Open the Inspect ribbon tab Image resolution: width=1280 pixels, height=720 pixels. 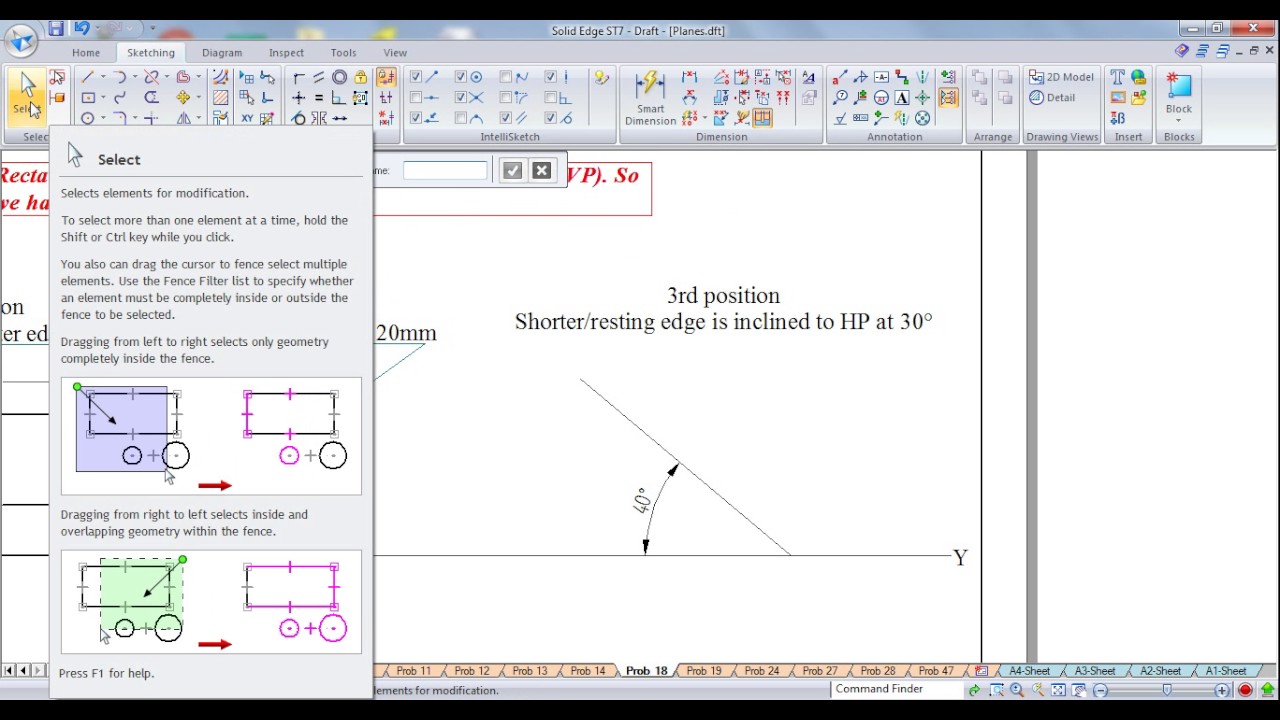286,52
